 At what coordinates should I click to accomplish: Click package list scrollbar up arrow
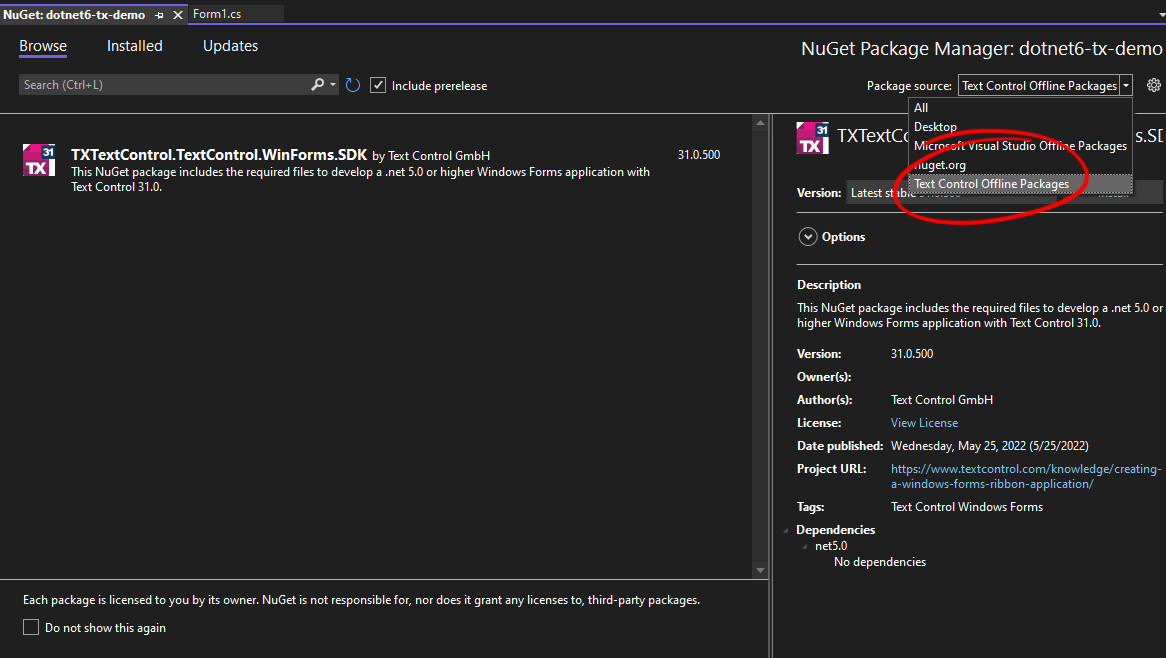point(760,123)
